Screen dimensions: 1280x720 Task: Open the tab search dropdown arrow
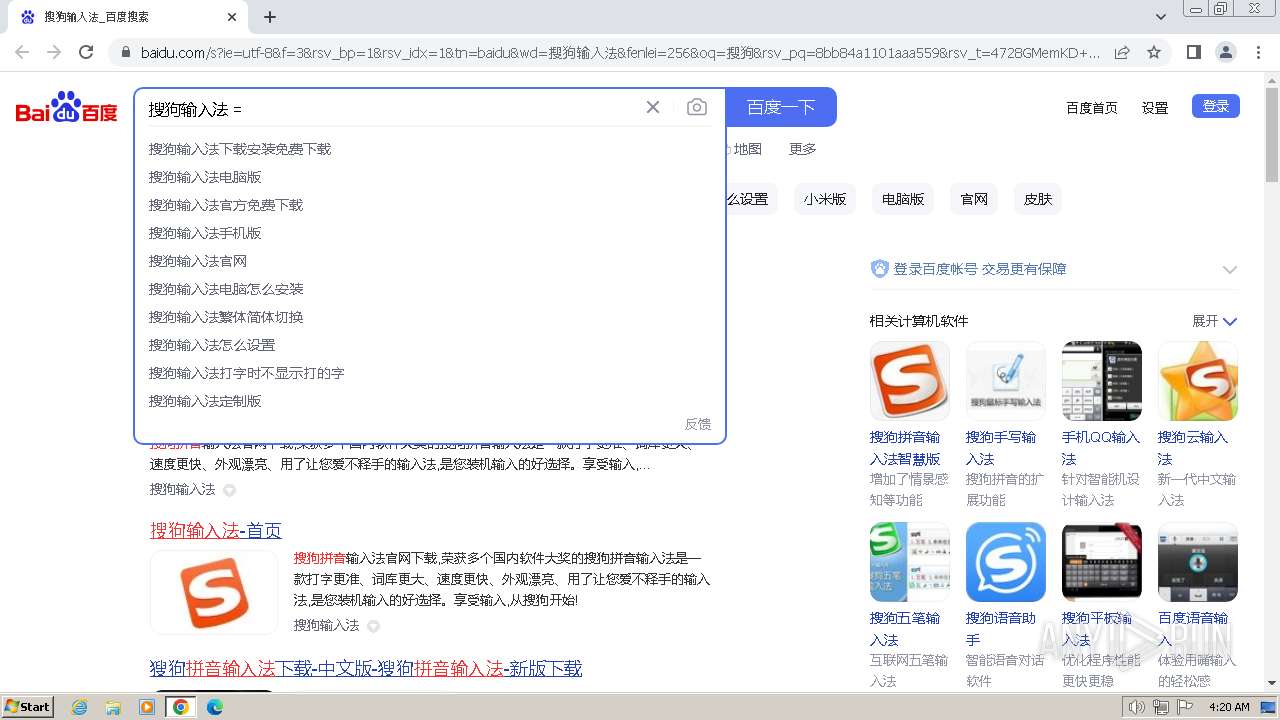tap(1161, 17)
